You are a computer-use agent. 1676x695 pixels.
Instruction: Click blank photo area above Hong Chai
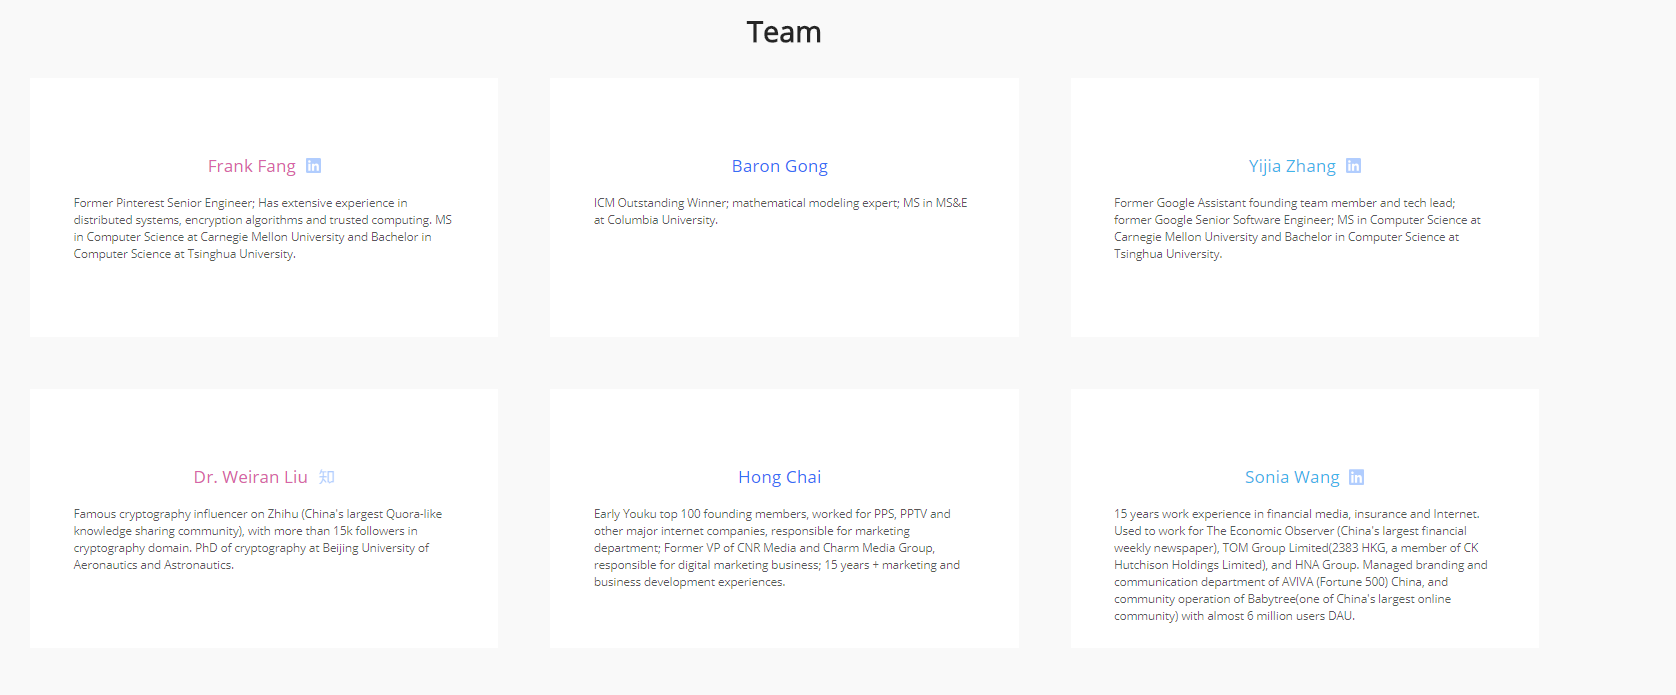[x=784, y=424]
